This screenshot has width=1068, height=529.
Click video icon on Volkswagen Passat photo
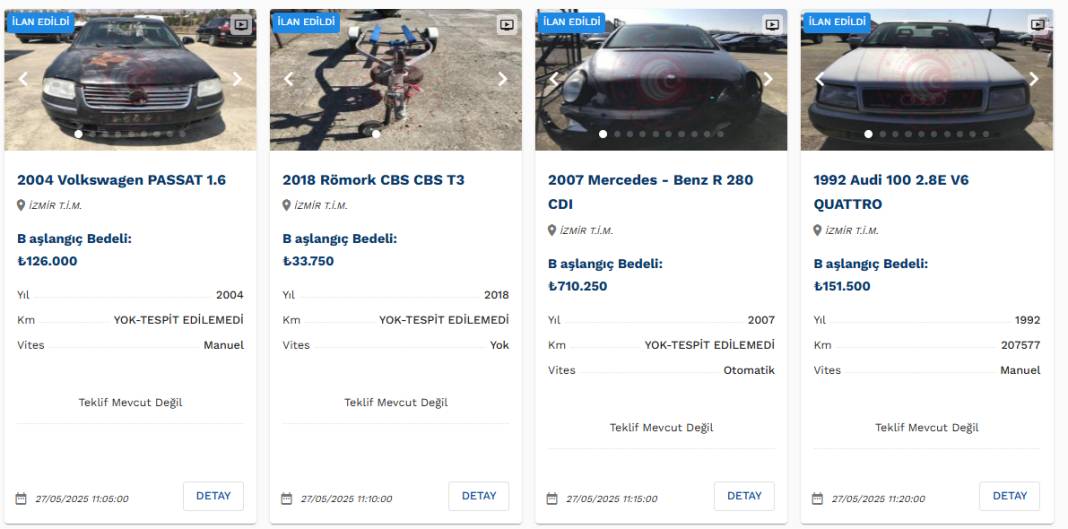pos(241,25)
